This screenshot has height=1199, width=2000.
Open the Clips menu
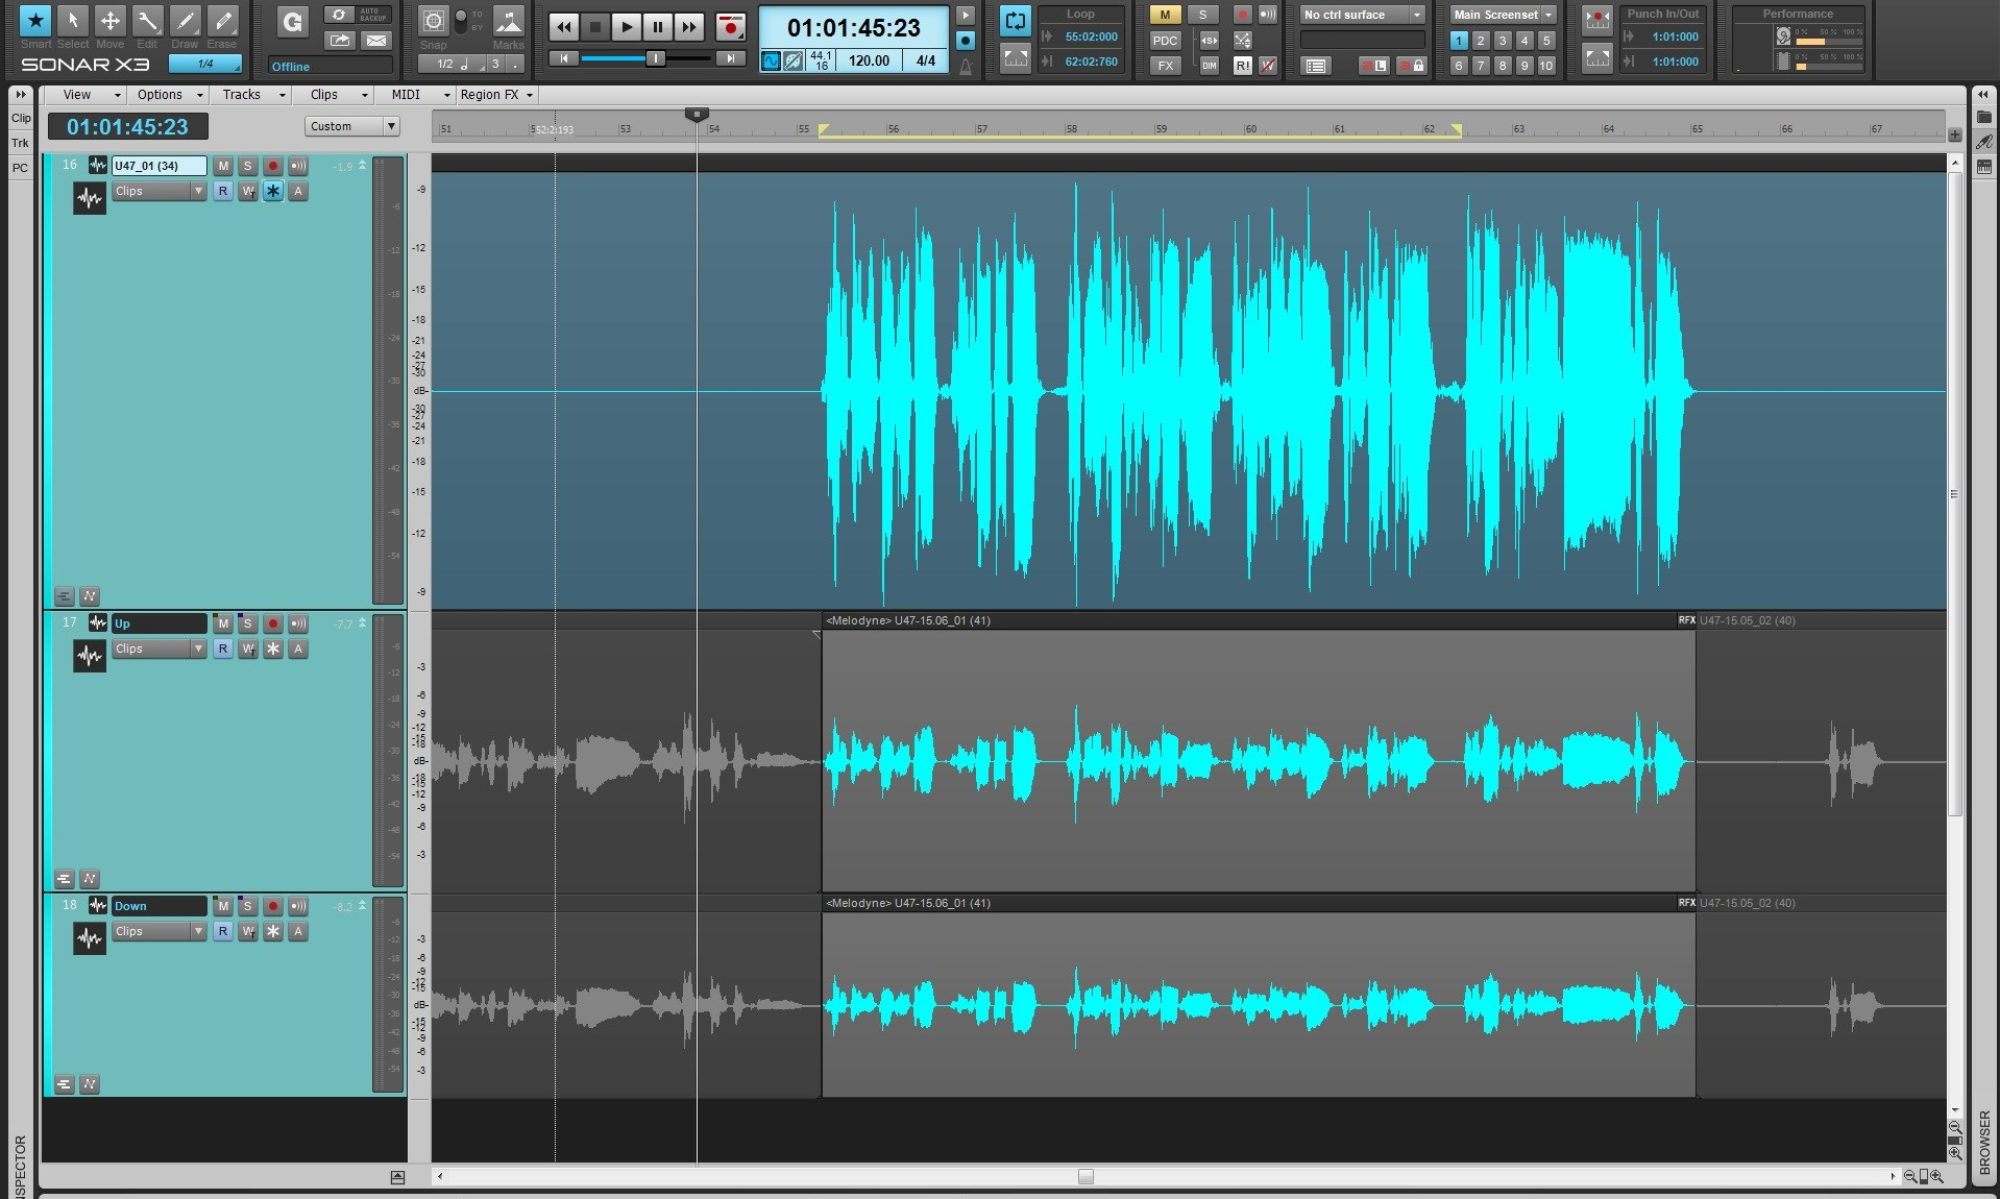[x=335, y=95]
